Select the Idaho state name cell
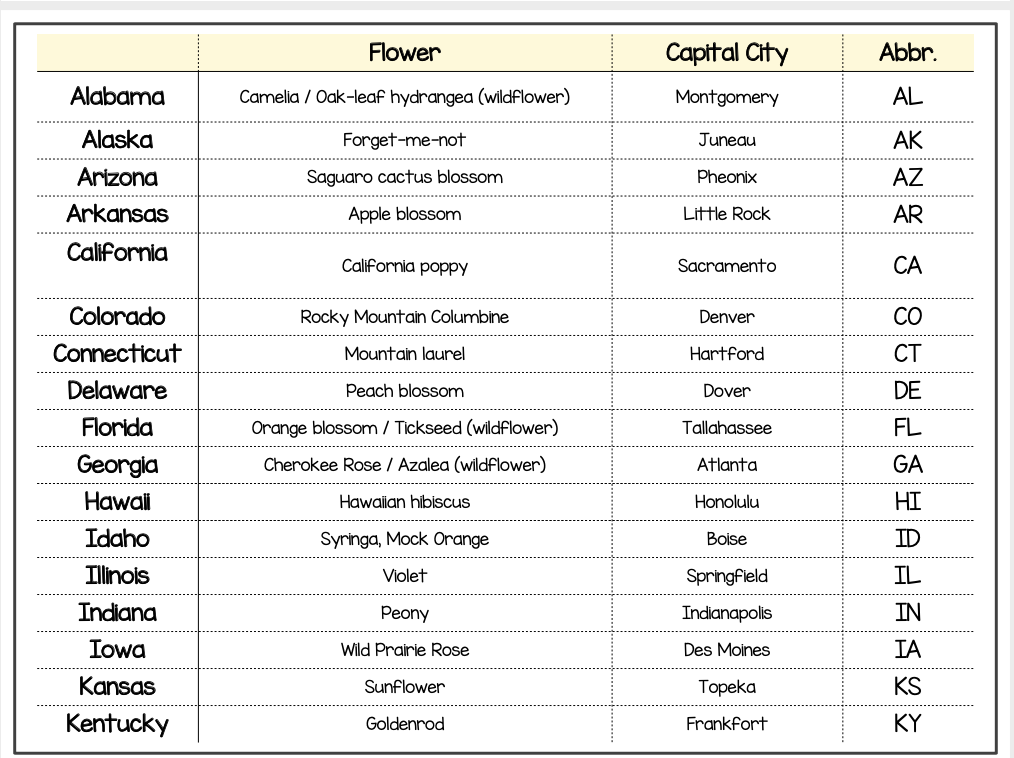 click(117, 539)
